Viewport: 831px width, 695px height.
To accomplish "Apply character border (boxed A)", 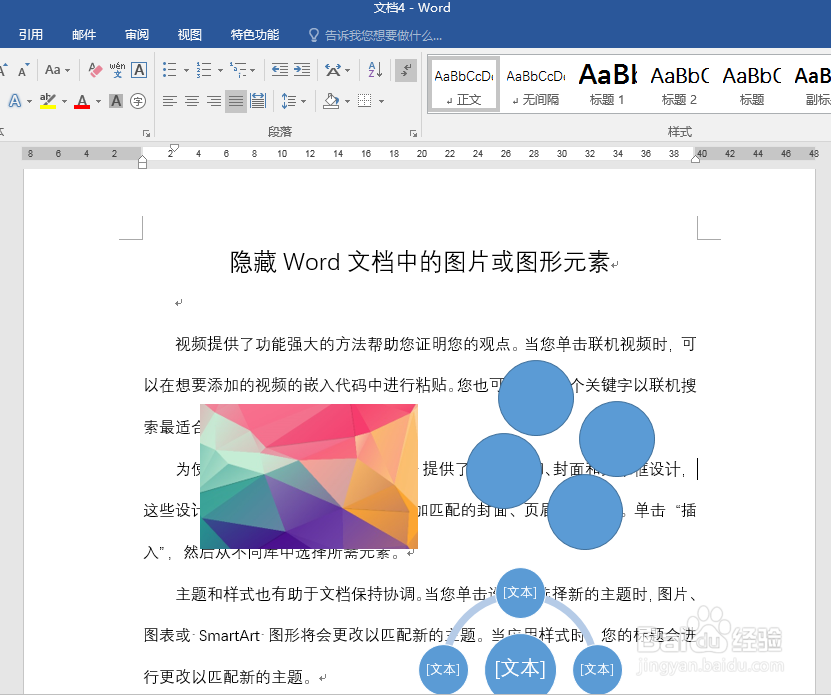I will 139,70.
